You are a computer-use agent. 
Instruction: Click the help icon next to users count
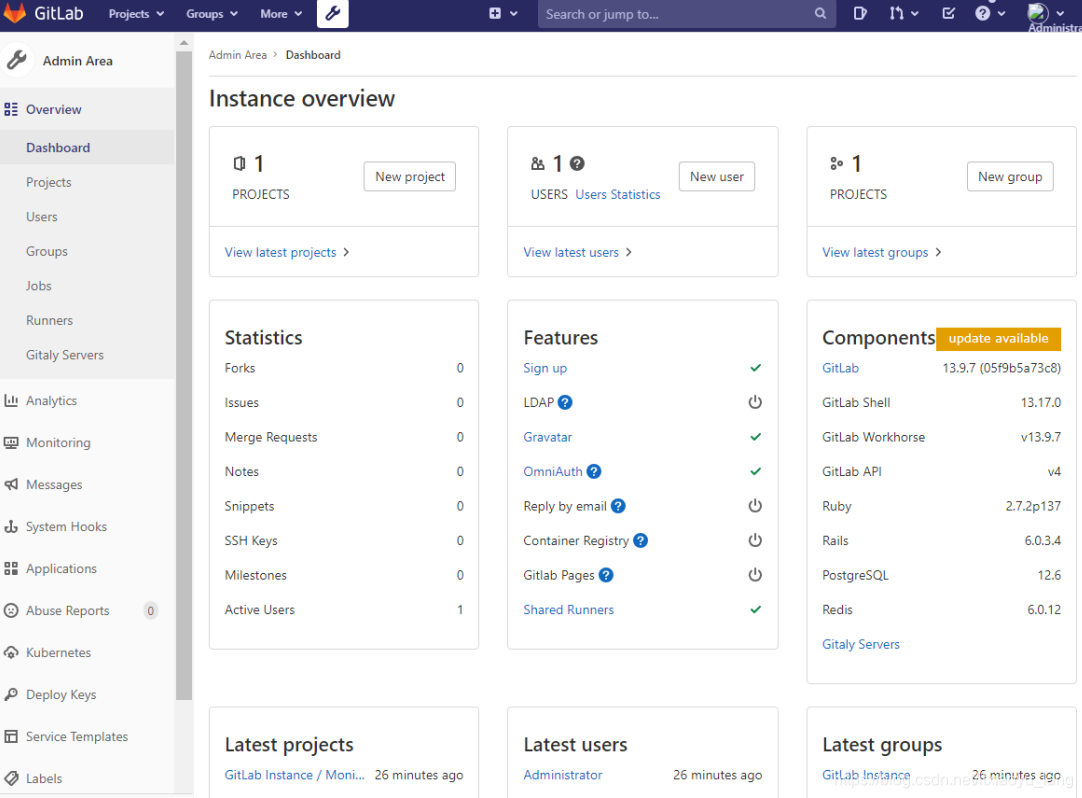(x=578, y=164)
